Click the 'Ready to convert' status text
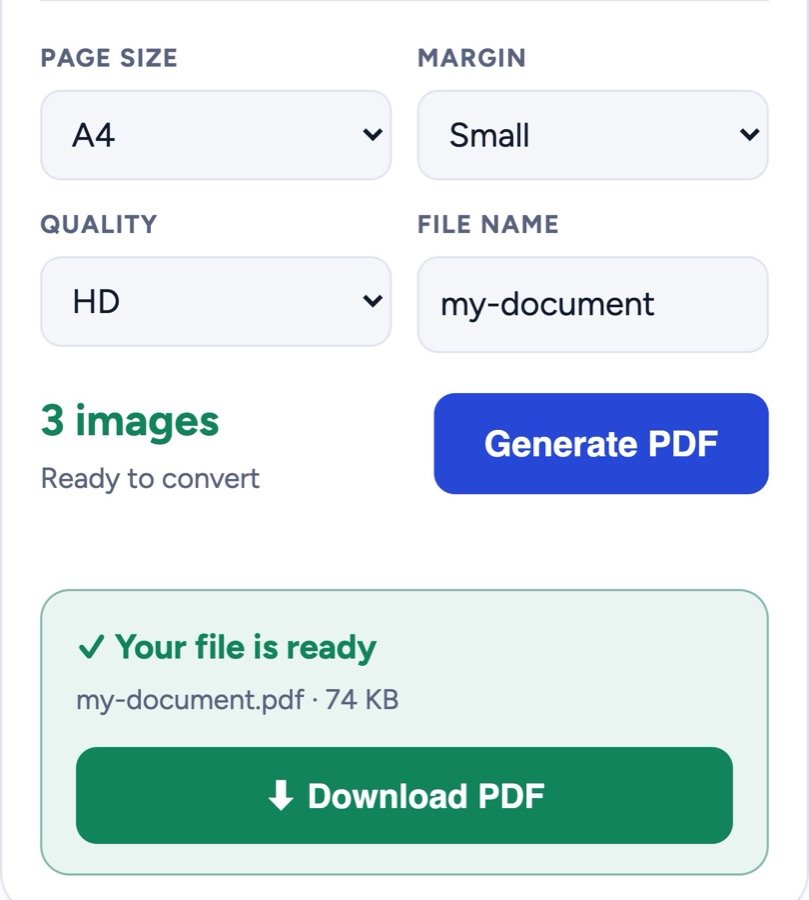 point(150,479)
